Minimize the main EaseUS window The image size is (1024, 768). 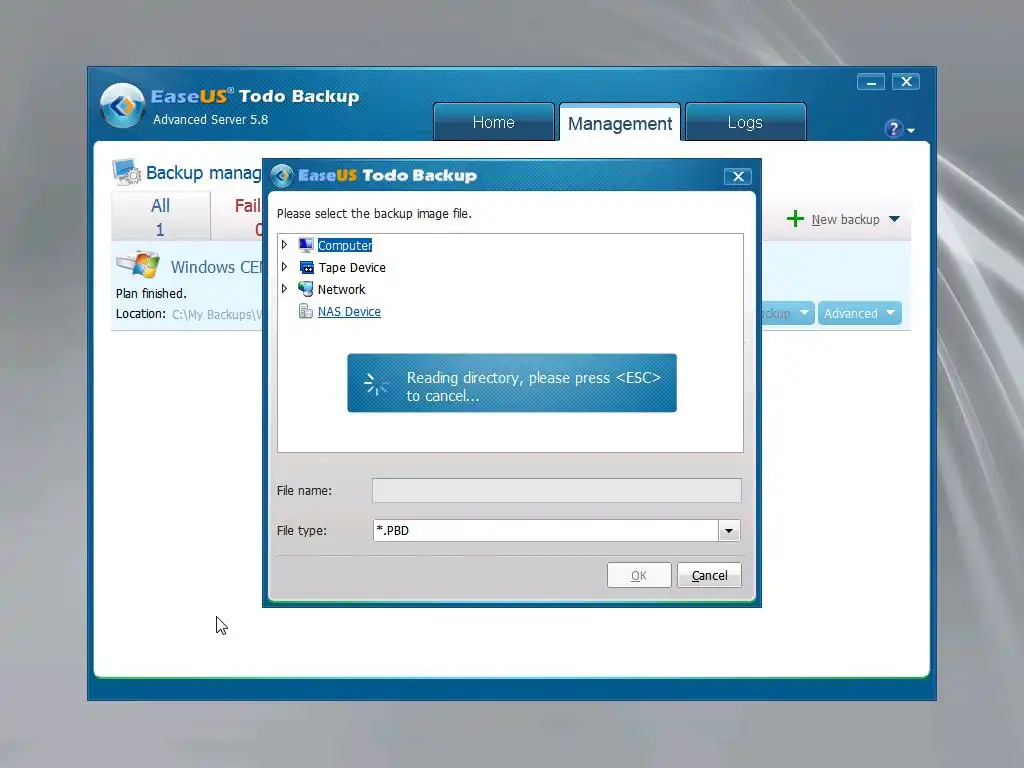[871, 82]
